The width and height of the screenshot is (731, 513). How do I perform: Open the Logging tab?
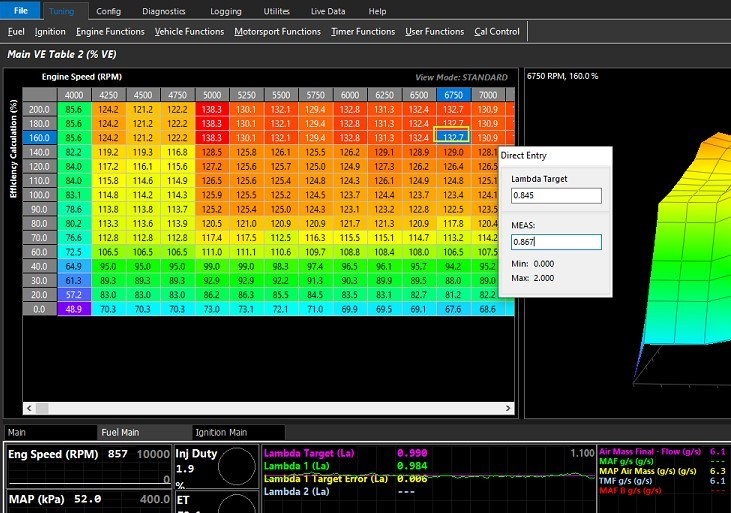coord(226,11)
